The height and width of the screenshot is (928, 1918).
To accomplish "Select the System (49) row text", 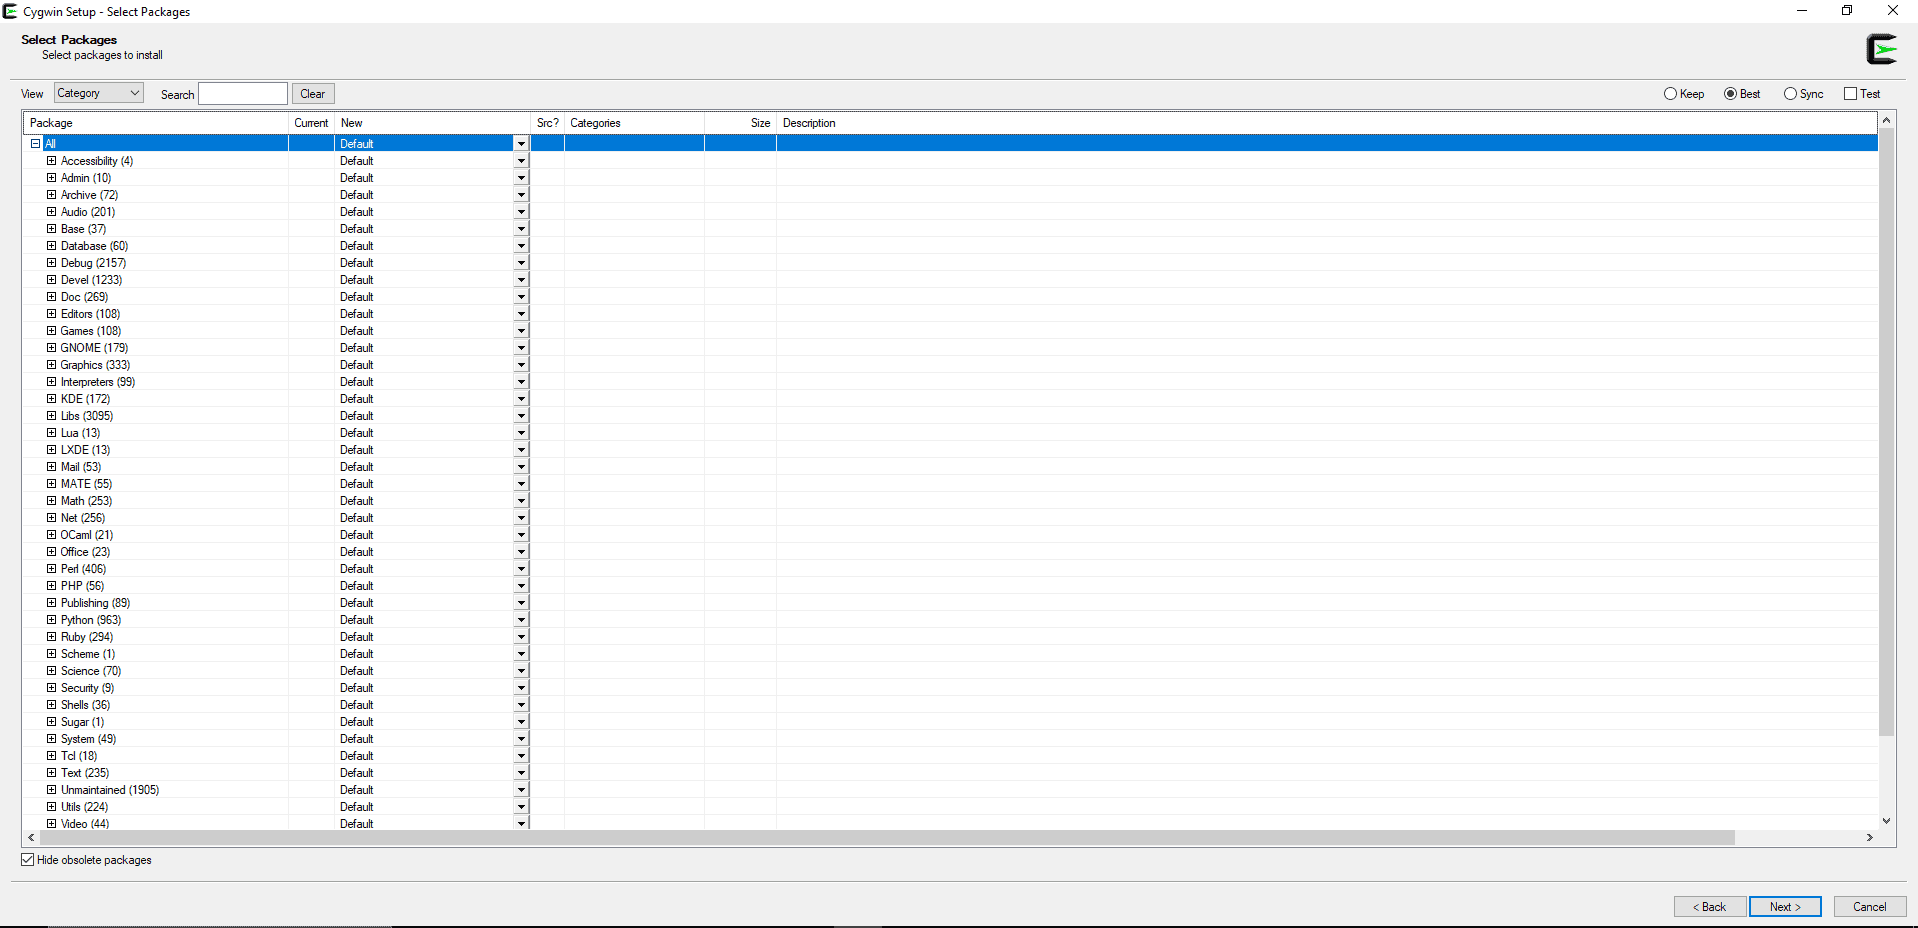I will (x=88, y=739).
